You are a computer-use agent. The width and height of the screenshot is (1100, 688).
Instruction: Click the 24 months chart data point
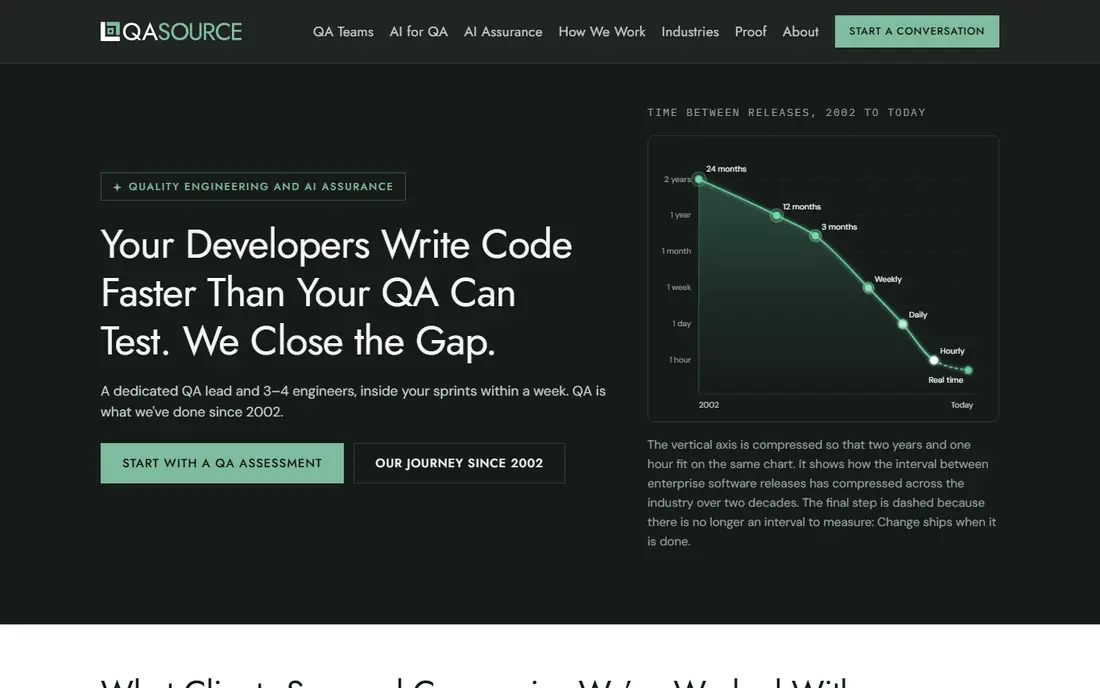coord(699,180)
